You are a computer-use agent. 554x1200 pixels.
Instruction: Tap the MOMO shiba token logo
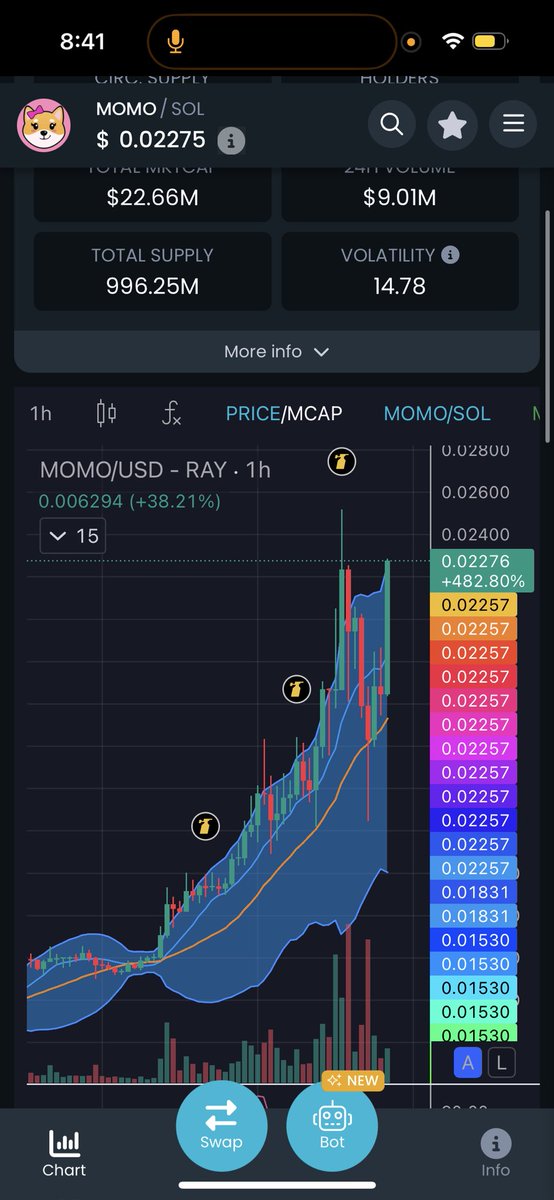tap(43, 125)
